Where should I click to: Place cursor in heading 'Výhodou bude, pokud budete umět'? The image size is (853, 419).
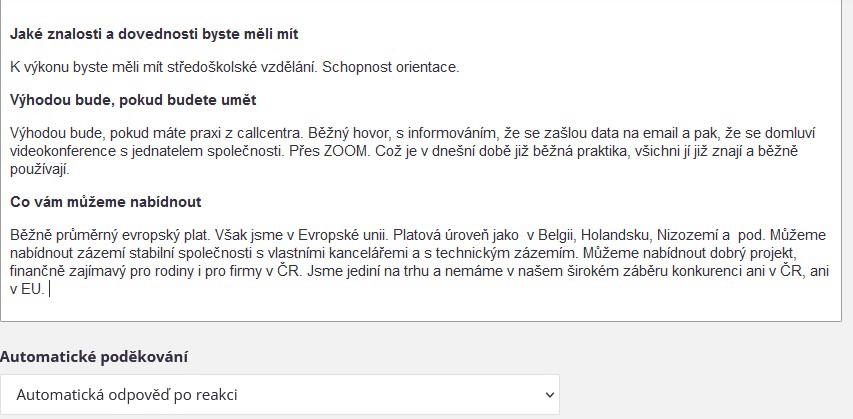pos(133,100)
